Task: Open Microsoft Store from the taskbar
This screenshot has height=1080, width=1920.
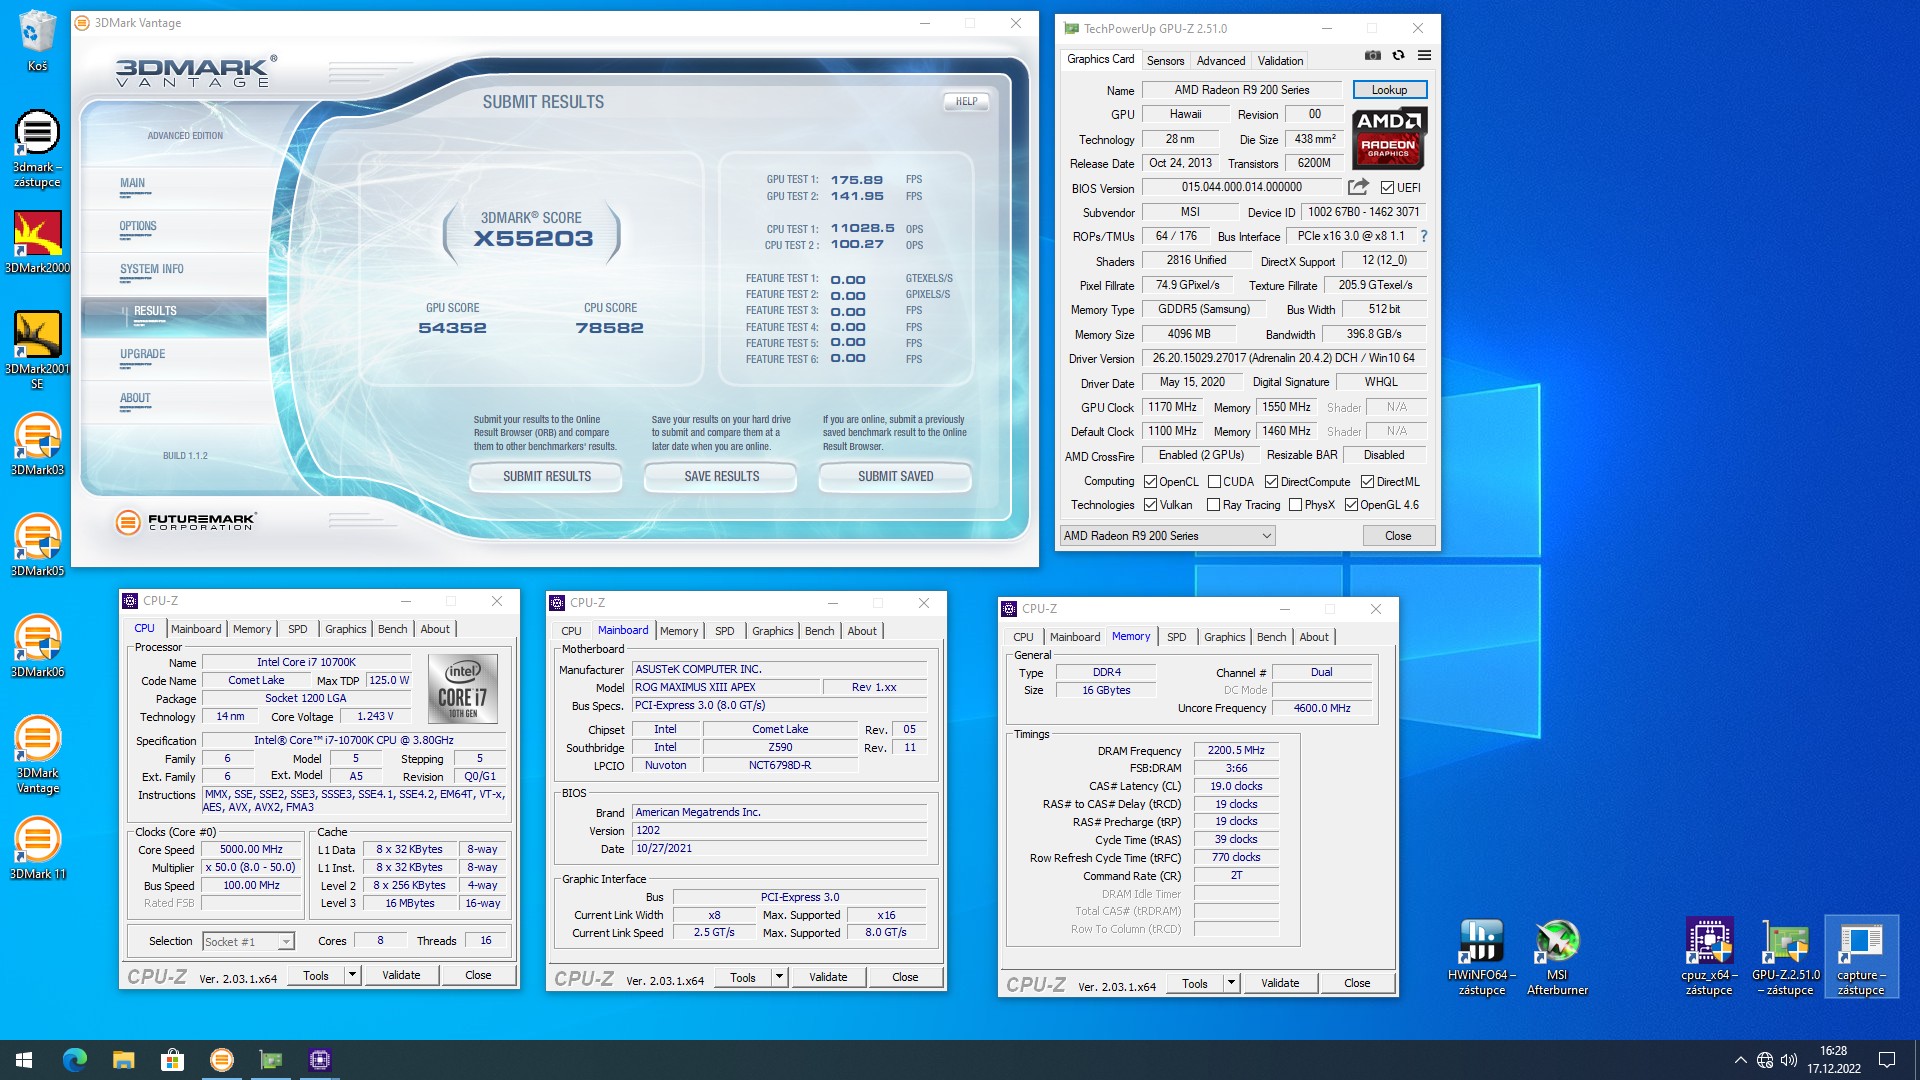Action: click(172, 1060)
